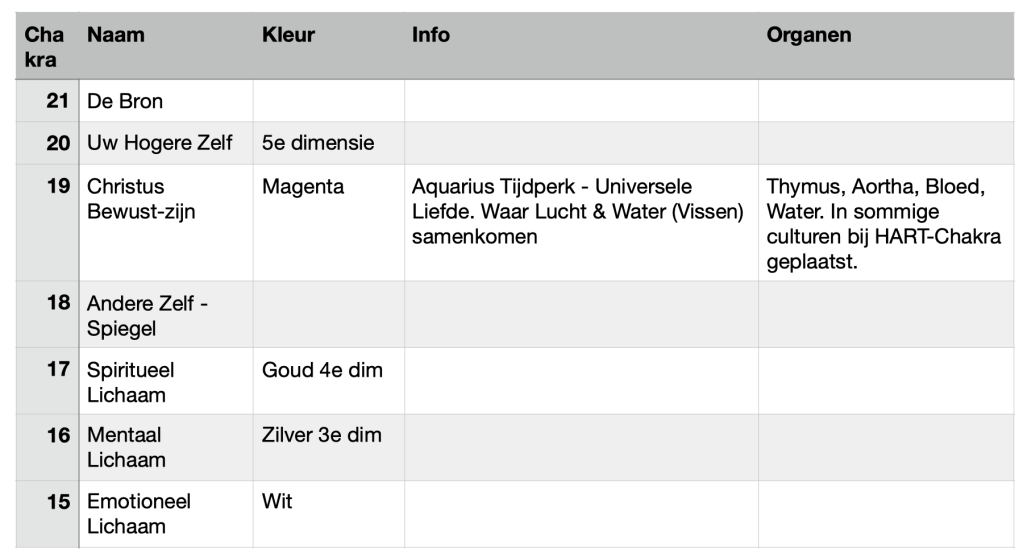Screen dimensions: 1023x557
Task: Select the Mentaal Lichaam cell
Action: point(125,447)
